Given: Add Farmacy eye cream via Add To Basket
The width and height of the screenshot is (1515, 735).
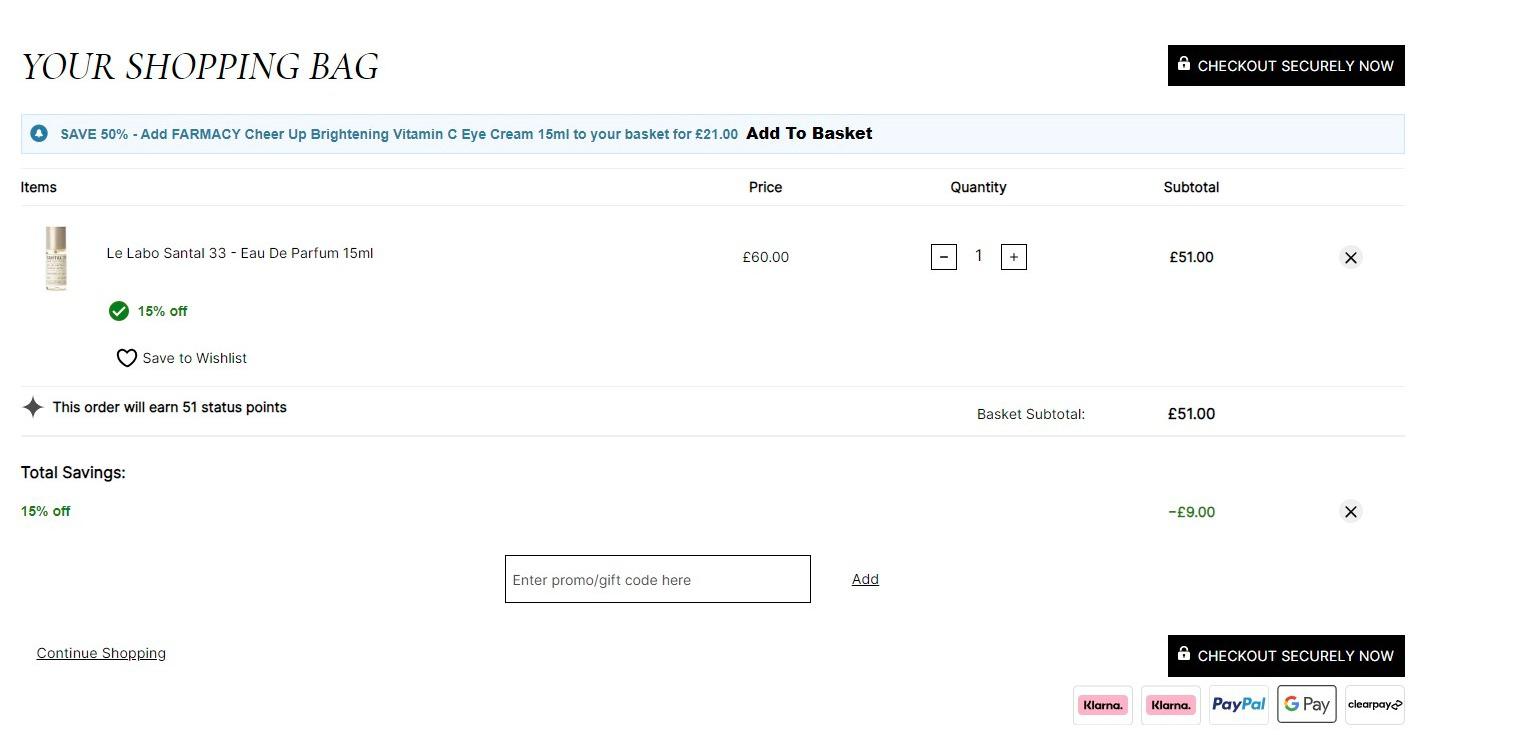Looking at the screenshot, I should [x=809, y=133].
